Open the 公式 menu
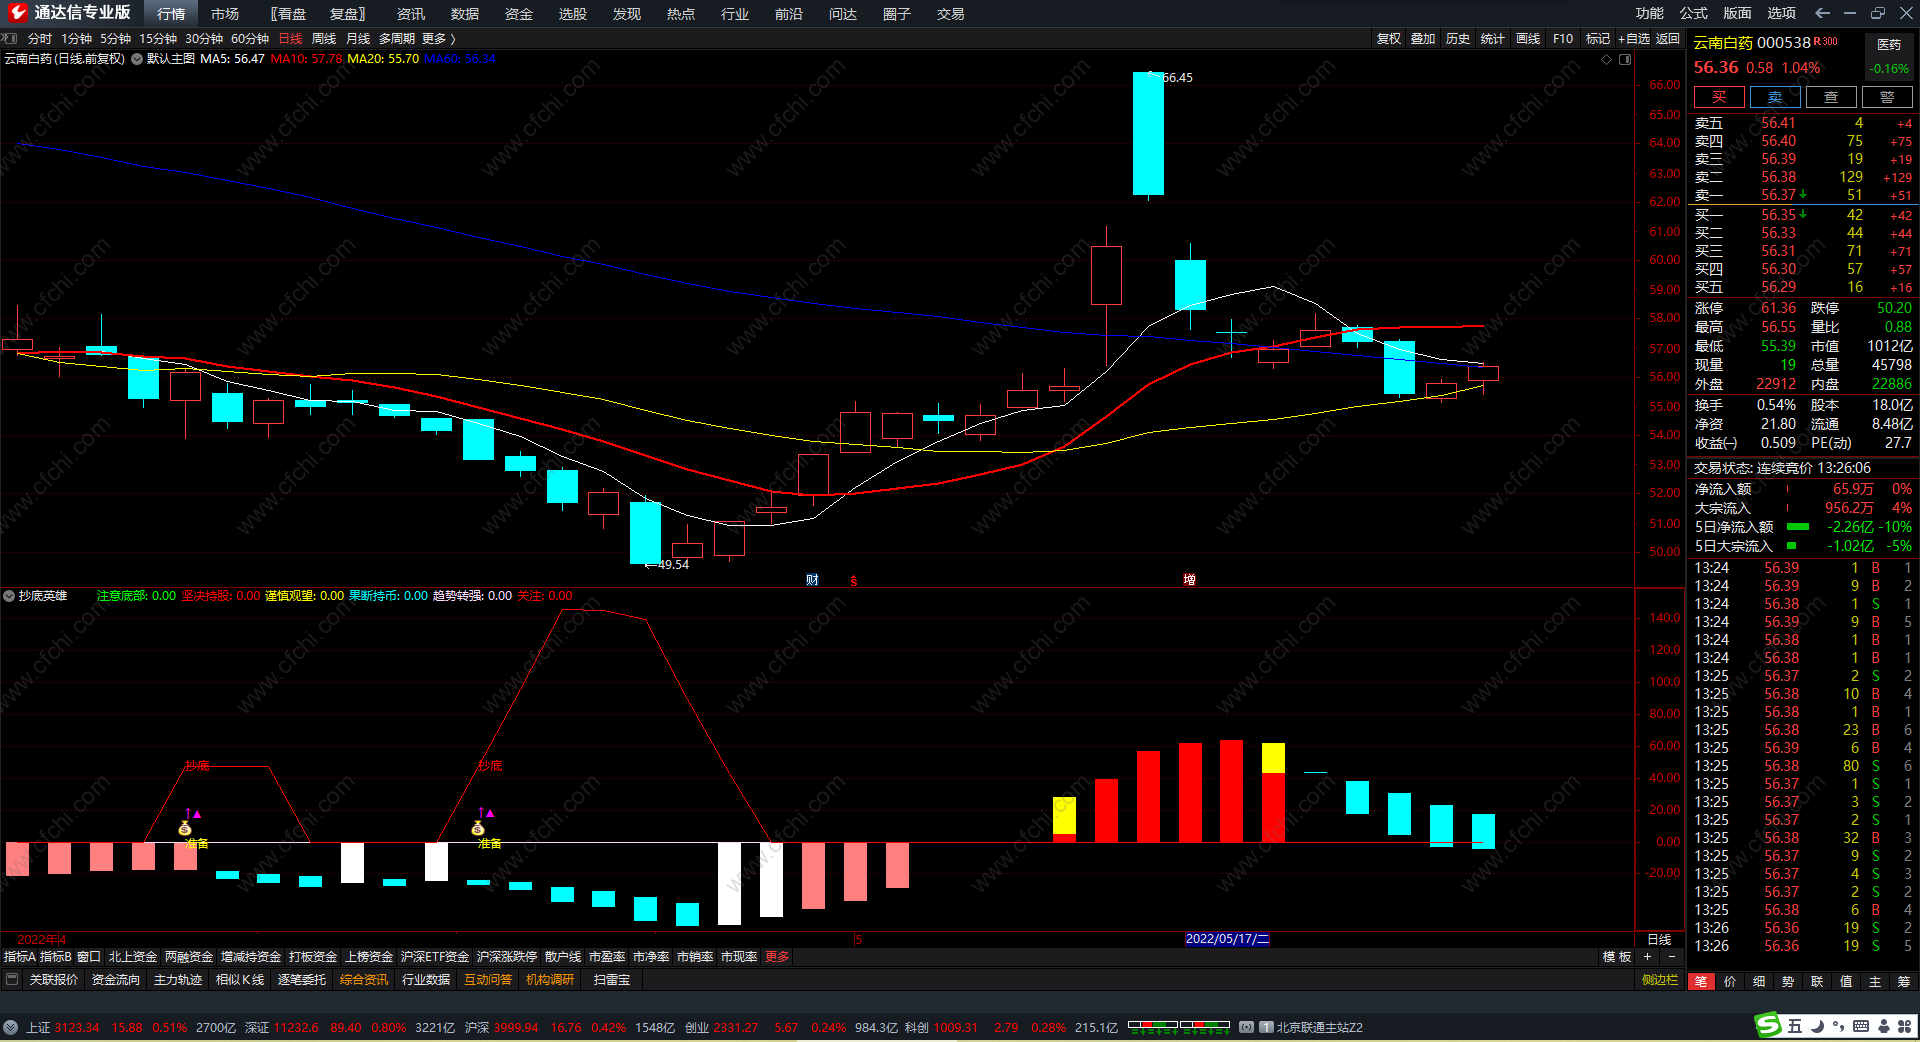Viewport: 1920px width, 1042px height. point(1694,13)
